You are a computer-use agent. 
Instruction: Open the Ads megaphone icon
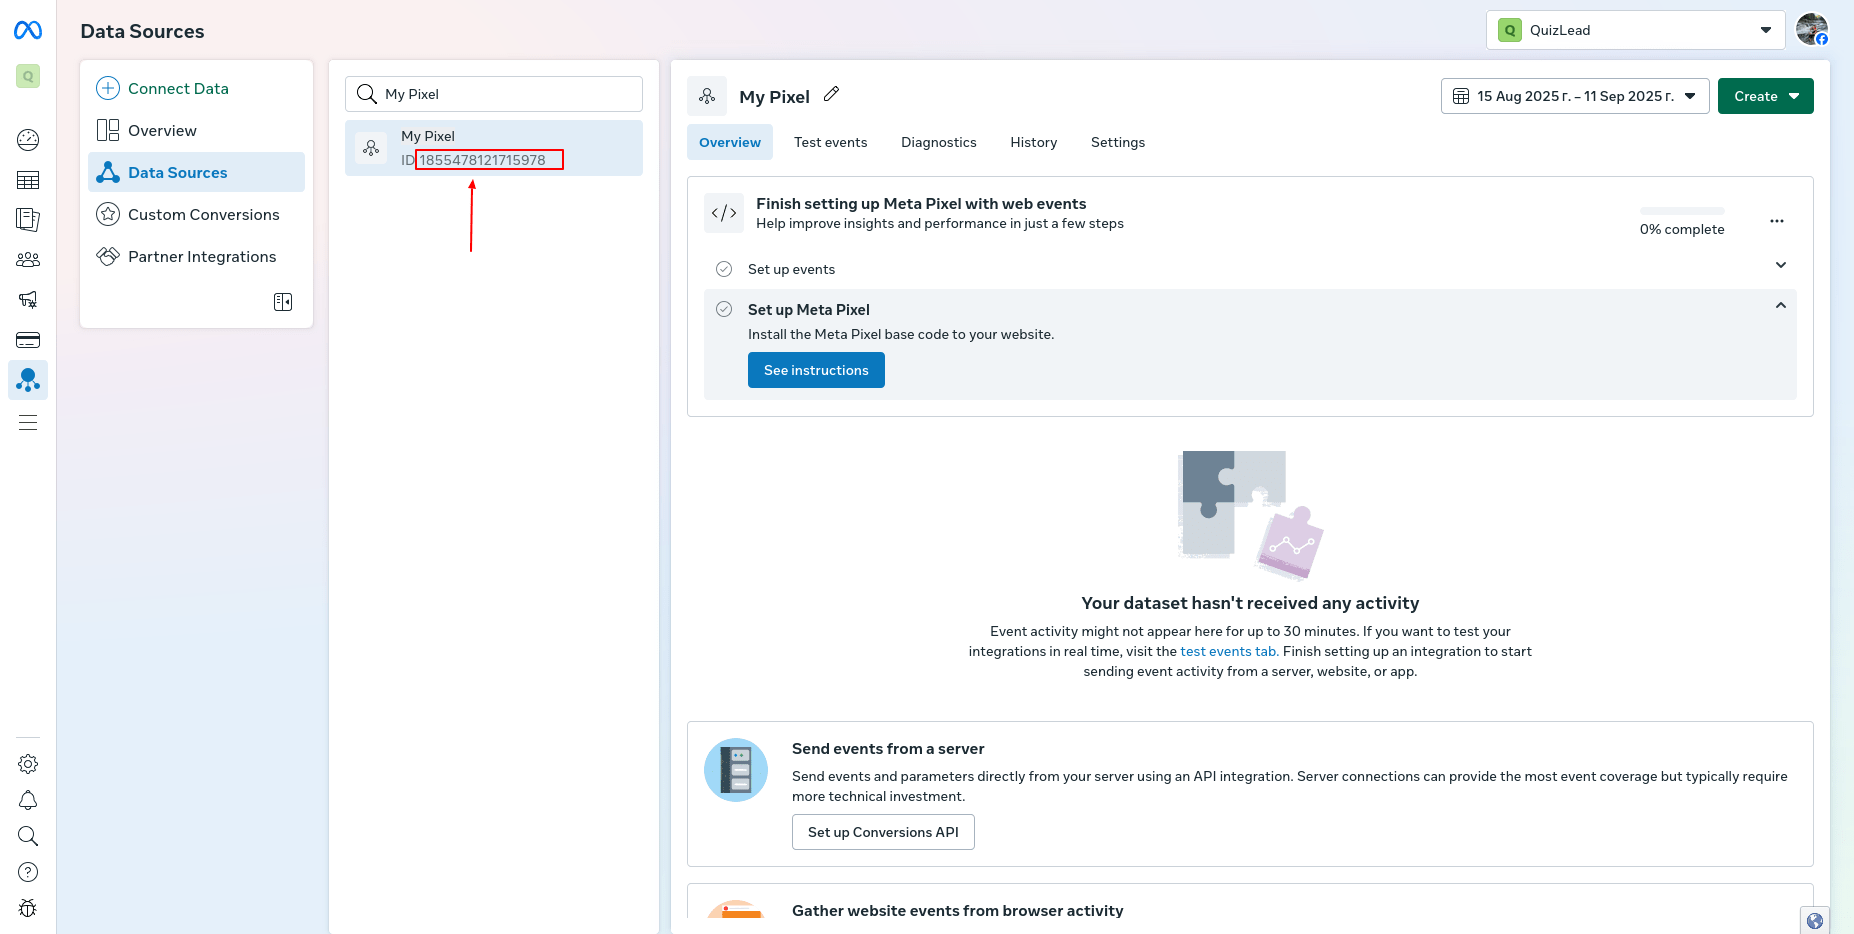click(x=28, y=299)
